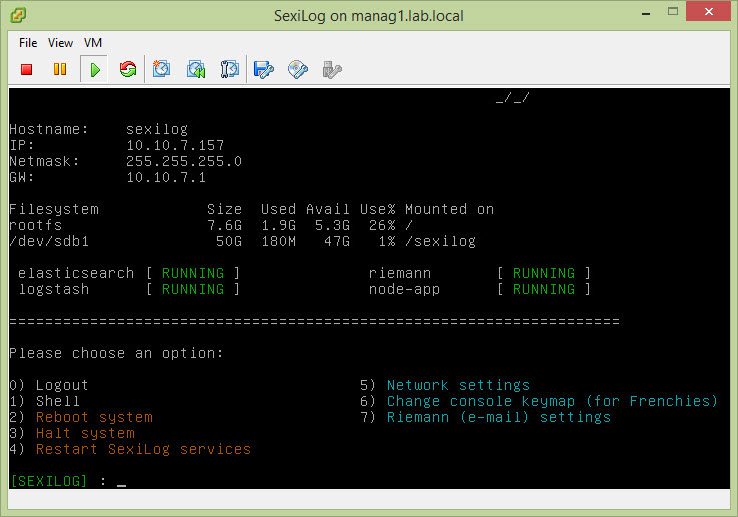Click logstash RUNNING status

click(193, 289)
